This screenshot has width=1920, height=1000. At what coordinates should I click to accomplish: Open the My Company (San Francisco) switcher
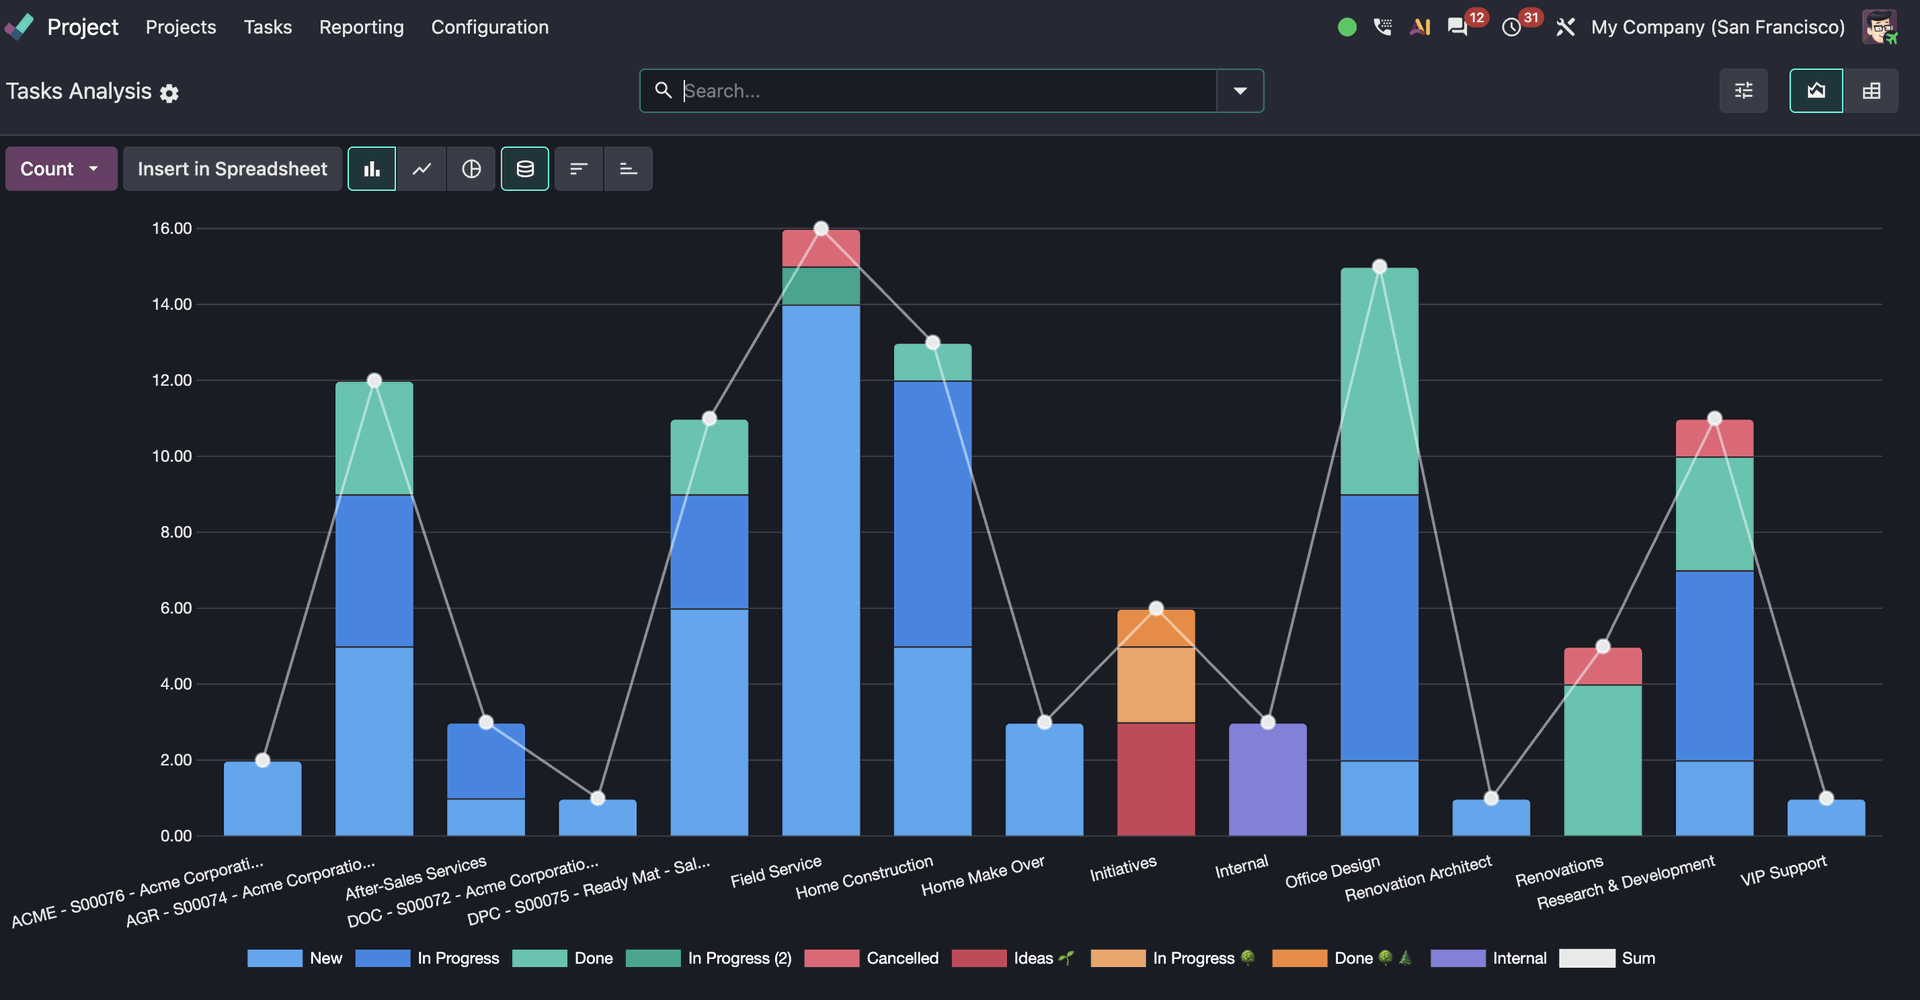click(x=1717, y=27)
